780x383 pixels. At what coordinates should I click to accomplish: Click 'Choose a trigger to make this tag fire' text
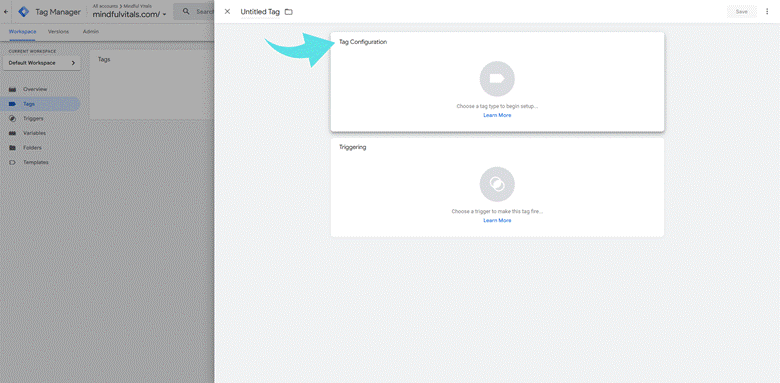[497, 211]
